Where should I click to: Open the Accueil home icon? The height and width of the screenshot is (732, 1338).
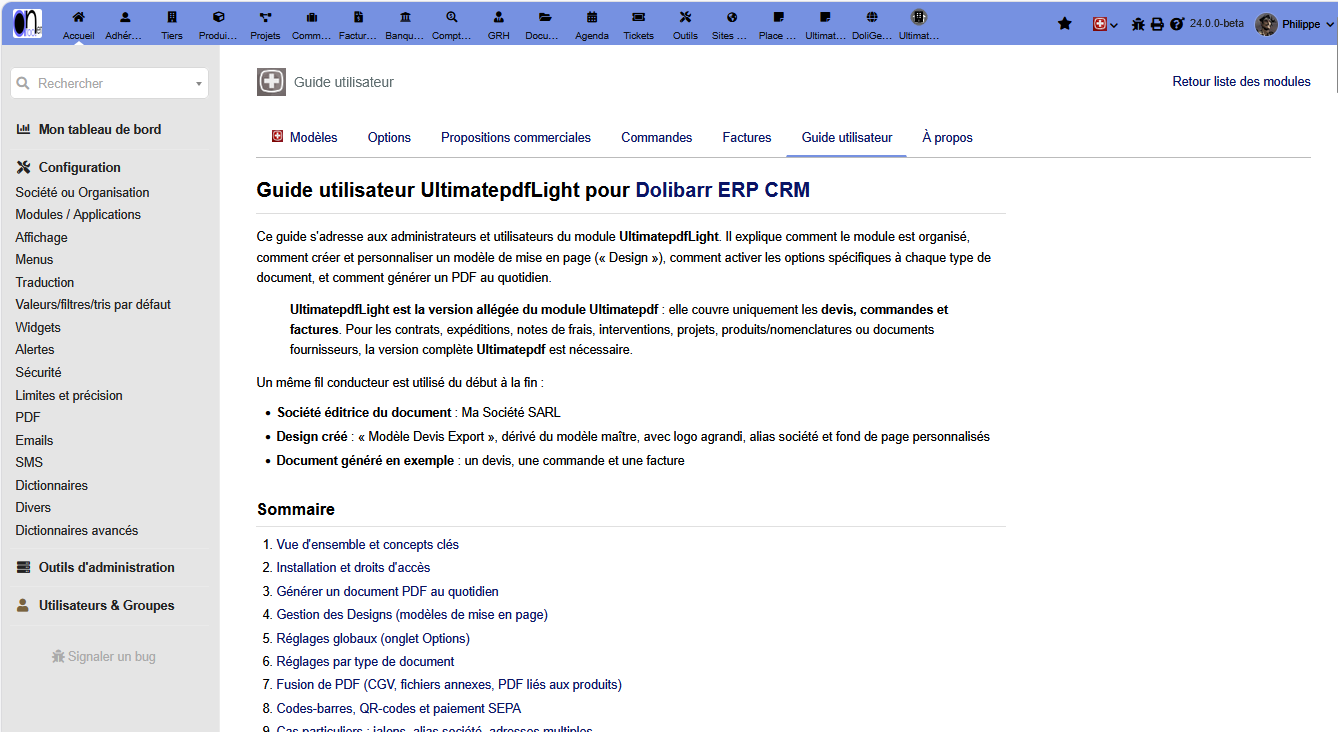tap(79, 17)
